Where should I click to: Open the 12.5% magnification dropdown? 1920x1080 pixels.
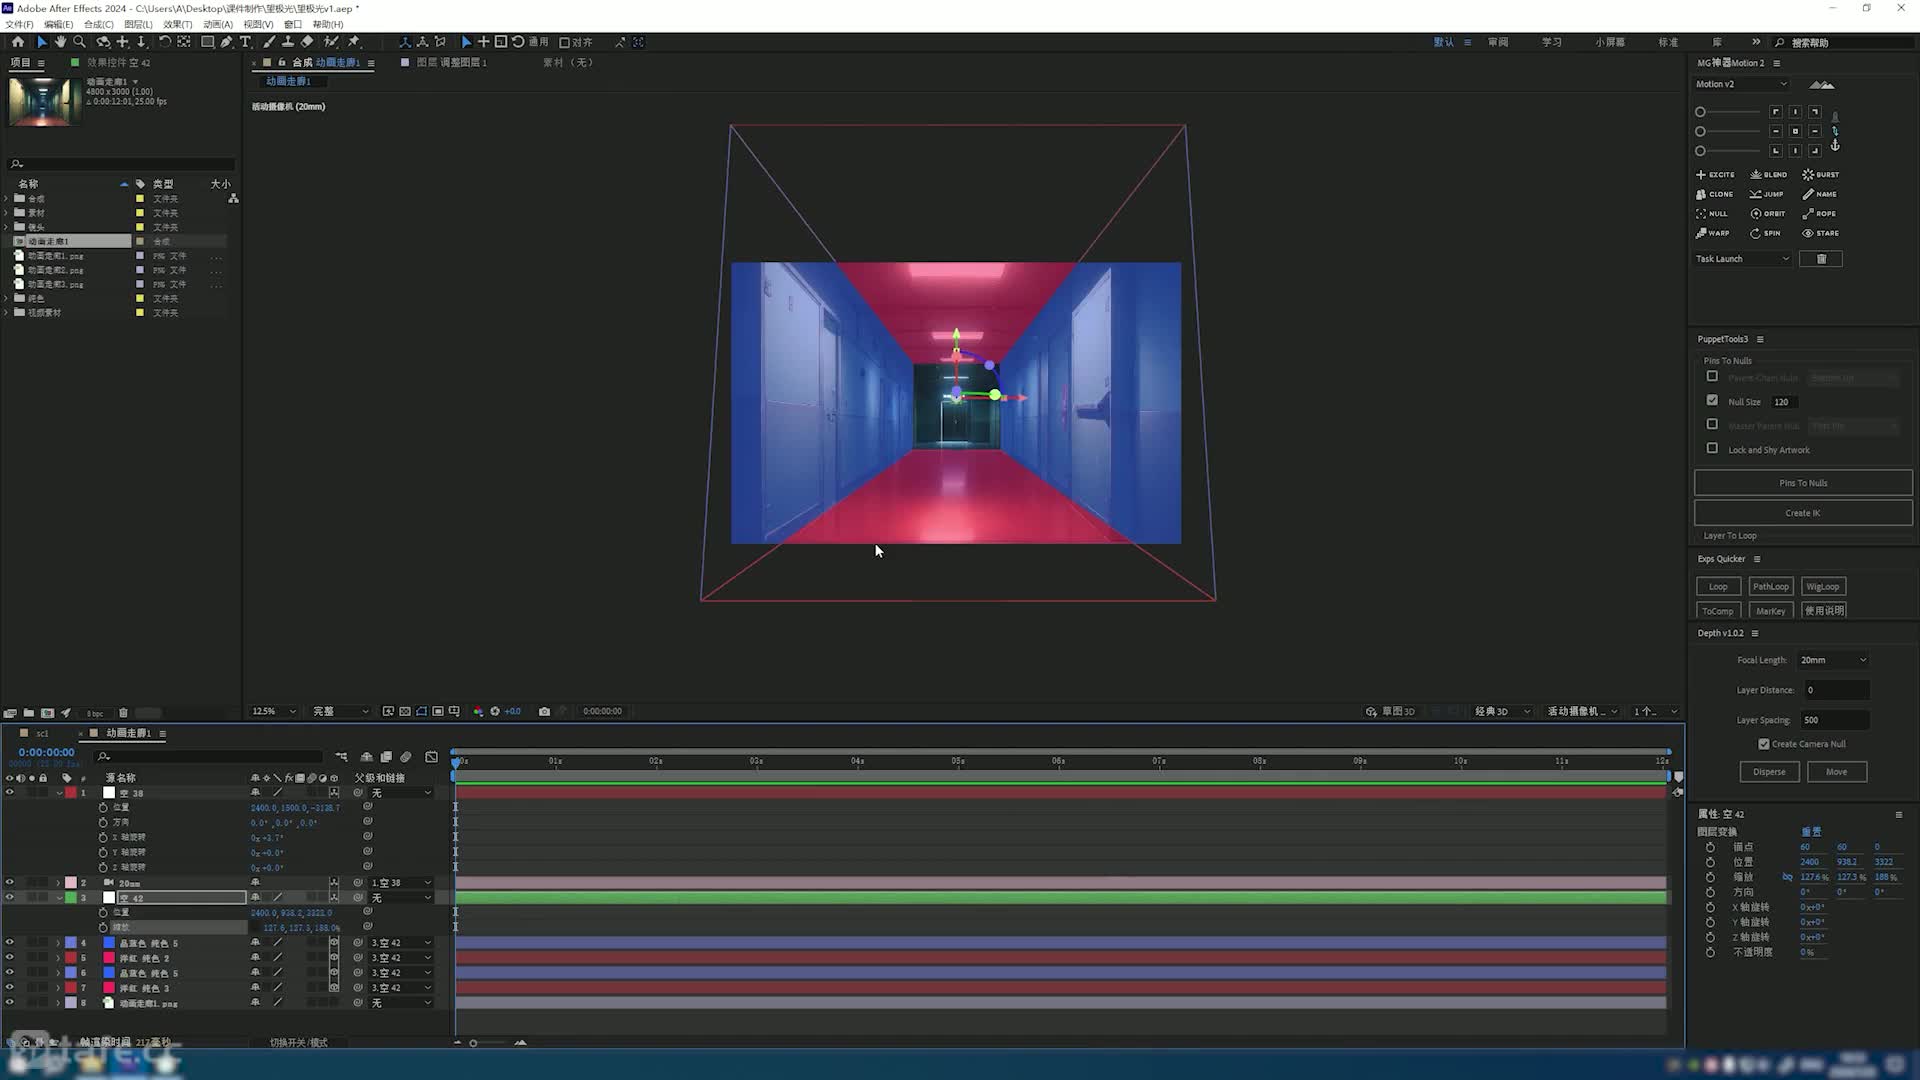tap(274, 712)
